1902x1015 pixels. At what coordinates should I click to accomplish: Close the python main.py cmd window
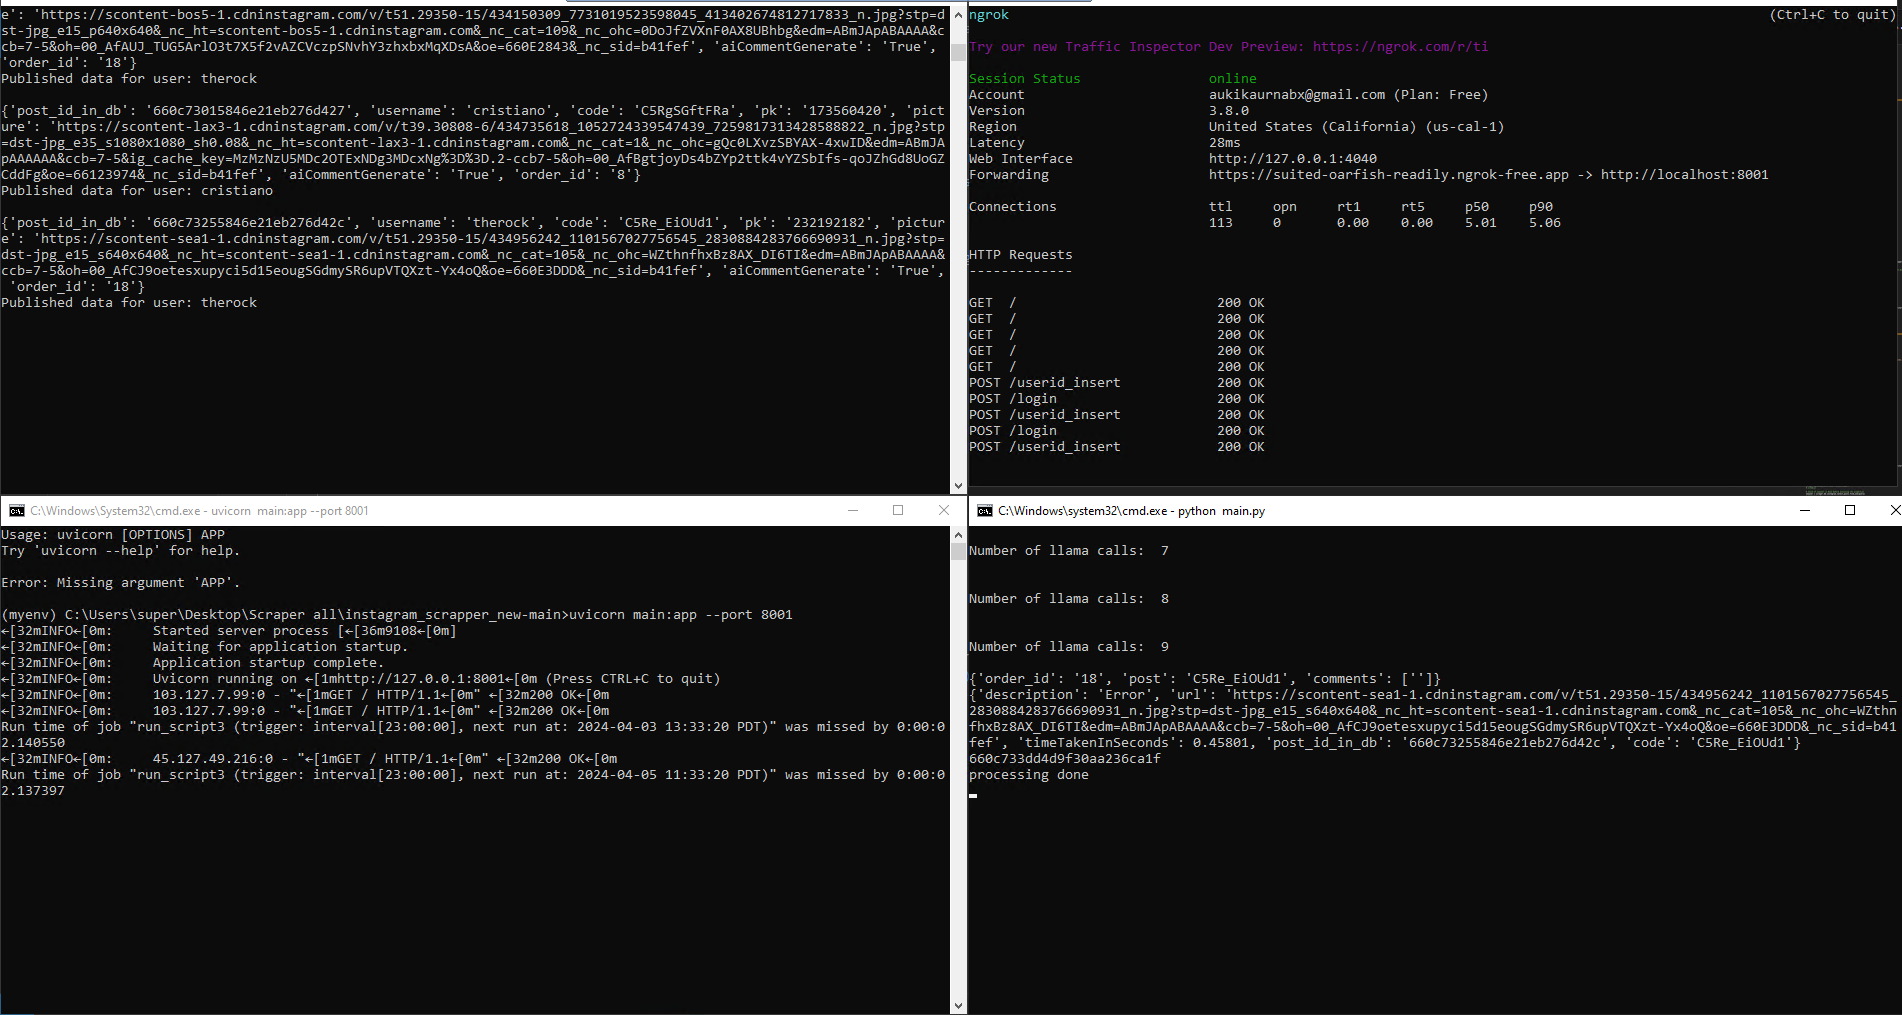click(1893, 511)
